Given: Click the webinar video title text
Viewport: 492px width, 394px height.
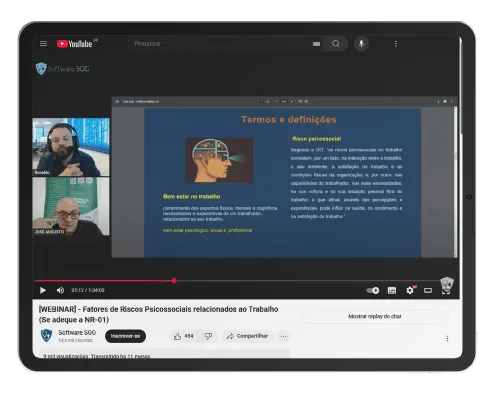Looking at the screenshot, I should click(x=158, y=314).
